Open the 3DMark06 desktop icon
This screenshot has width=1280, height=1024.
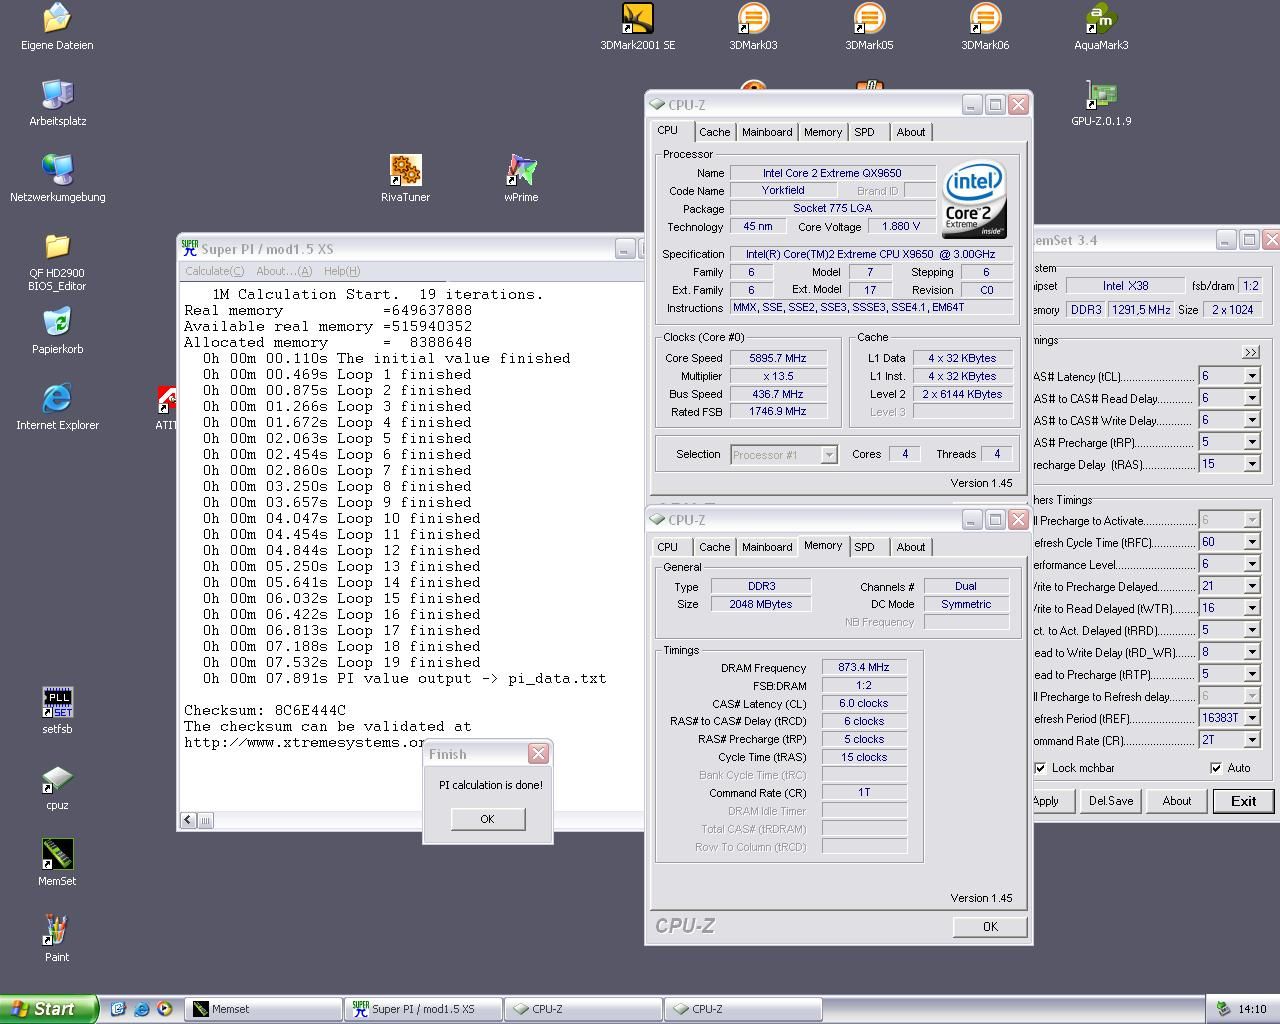click(x=985, y=27)
